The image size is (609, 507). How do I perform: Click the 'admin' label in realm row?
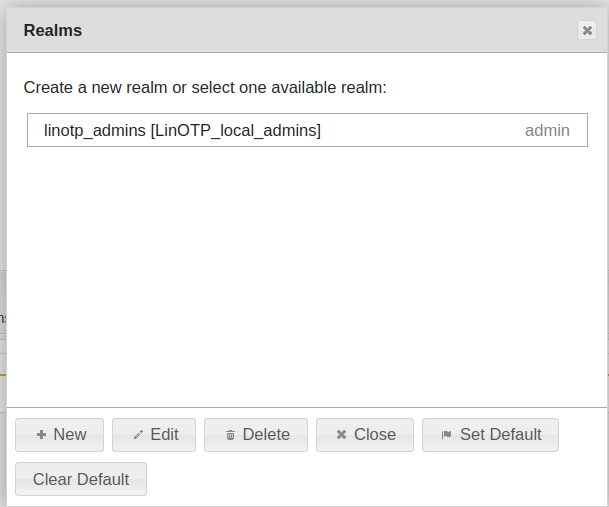click(547, 130)
